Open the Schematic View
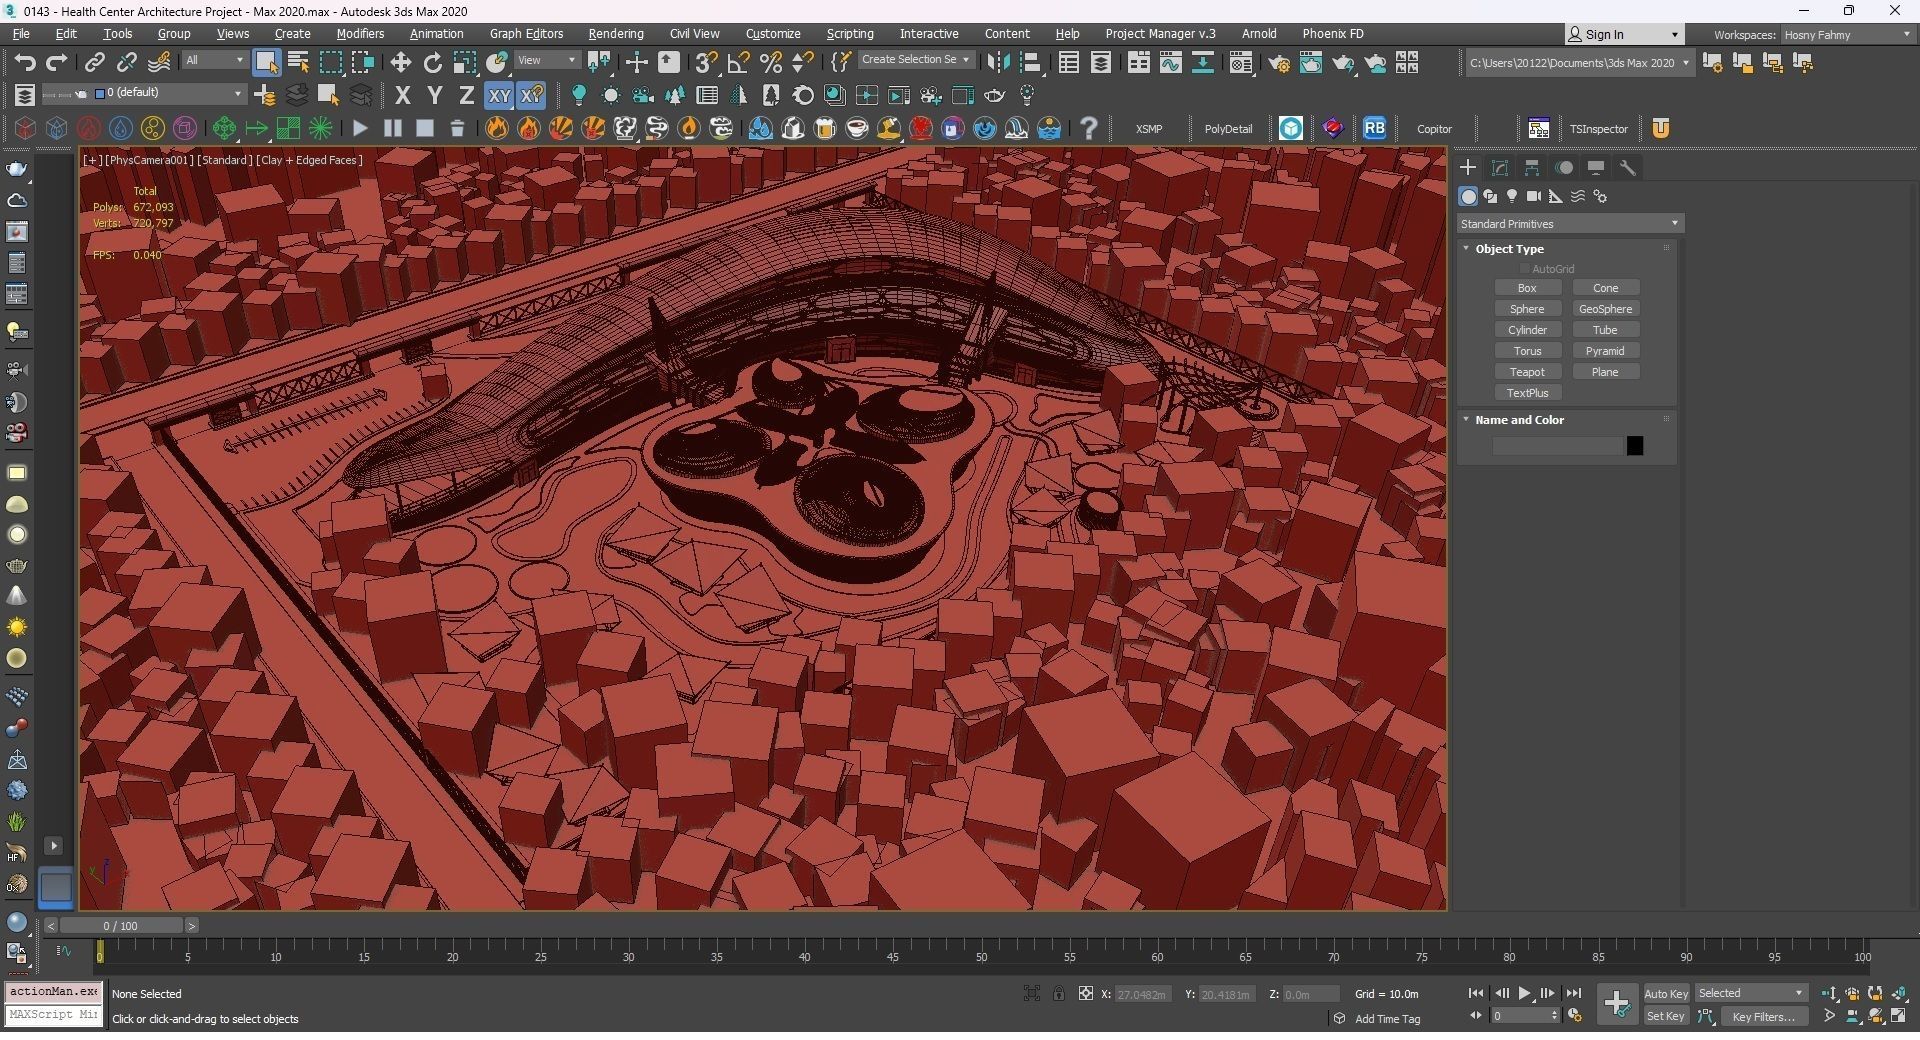The image size is (1920, 1040). coord(1203,63)
